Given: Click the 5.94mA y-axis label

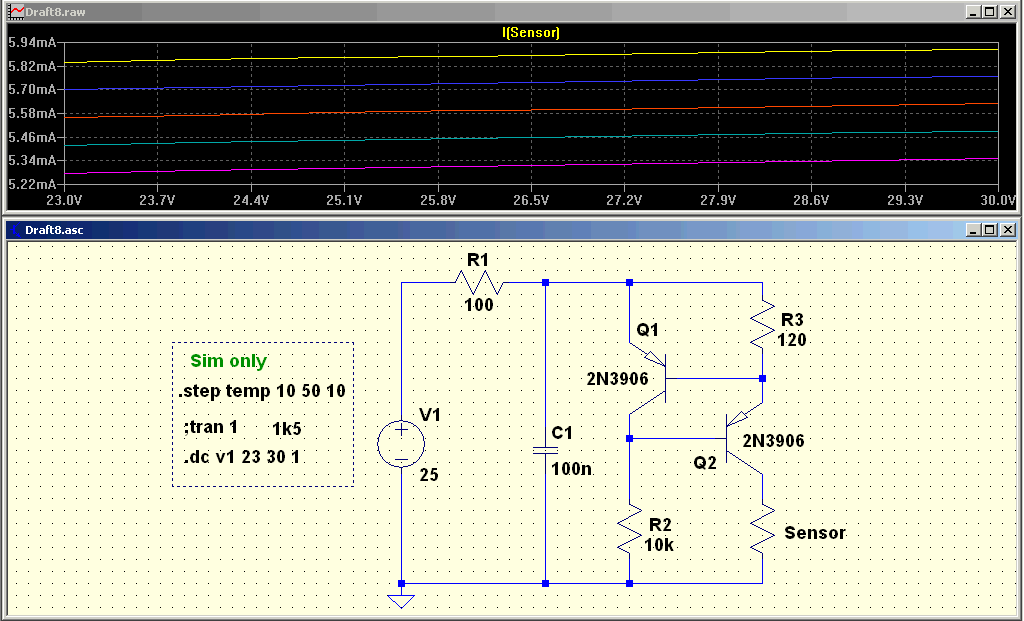Looking at the screenshot, I should click(x=32, y=42).
